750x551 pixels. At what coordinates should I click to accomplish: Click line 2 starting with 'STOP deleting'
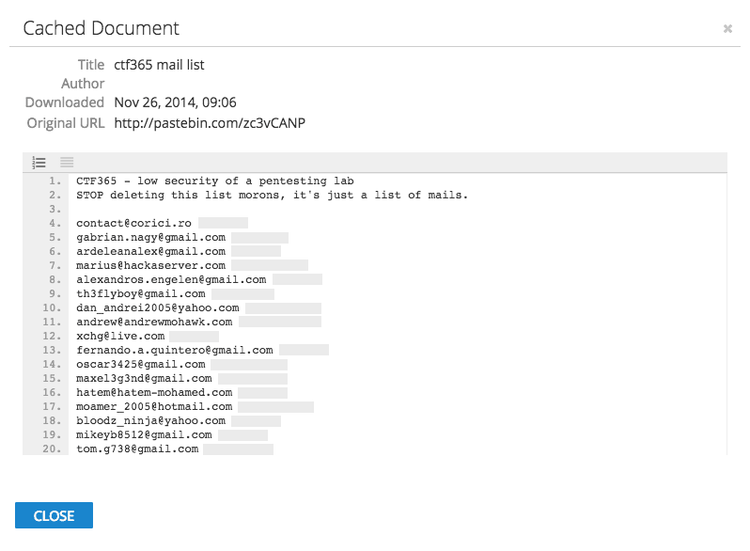click(x=271, y=195)
